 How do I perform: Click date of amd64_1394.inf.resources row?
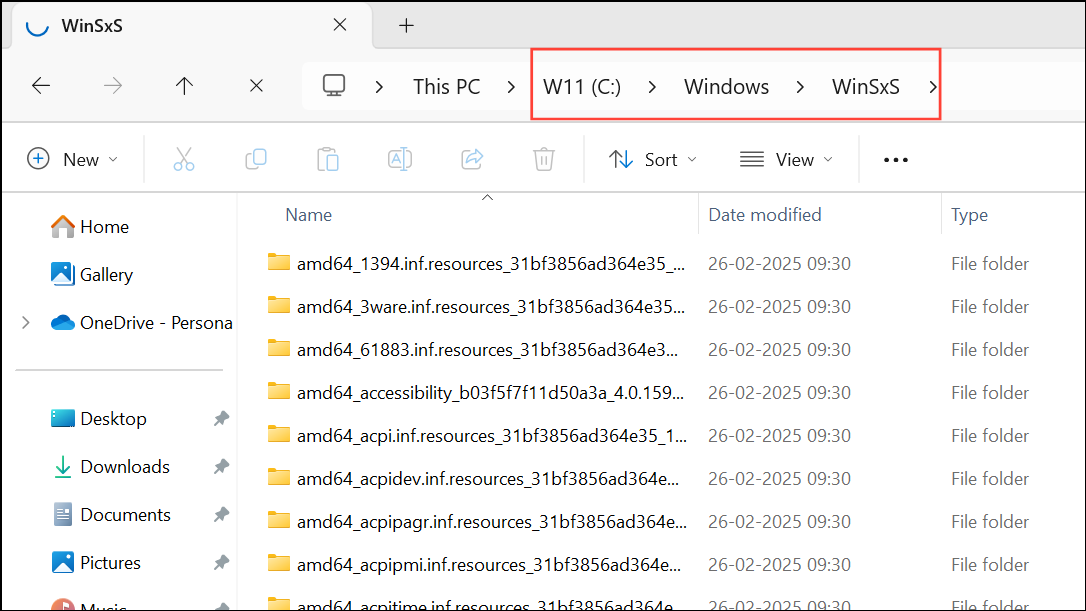(x=779, y=264)
